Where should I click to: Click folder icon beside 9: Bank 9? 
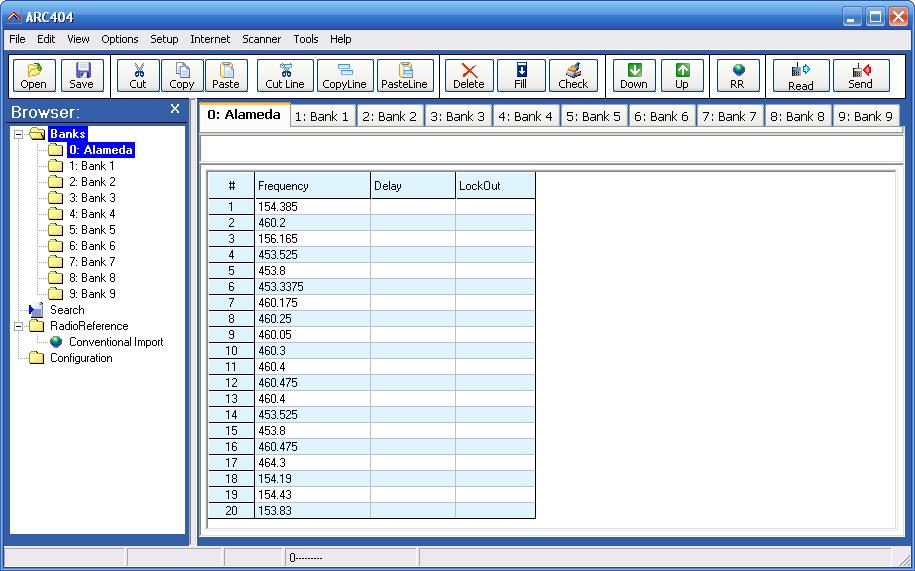click(x=55, y=294)
